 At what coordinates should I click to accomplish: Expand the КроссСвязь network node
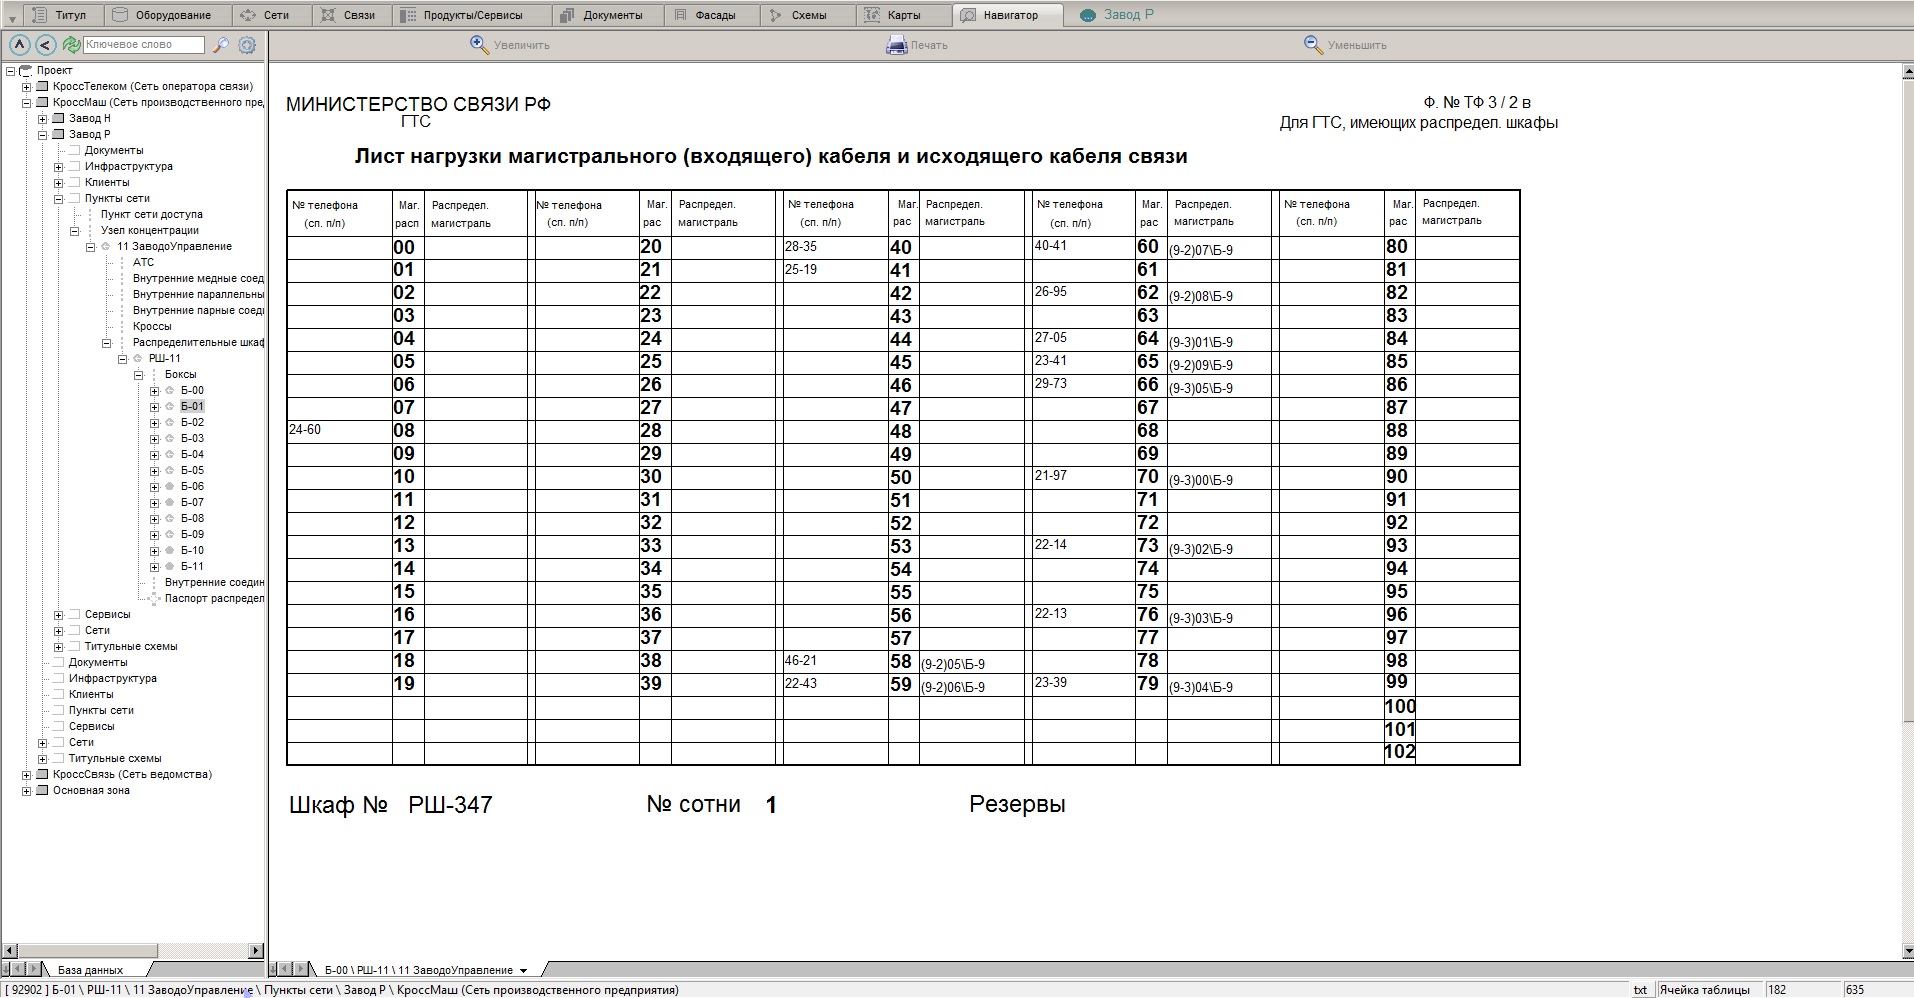point(27,775)
